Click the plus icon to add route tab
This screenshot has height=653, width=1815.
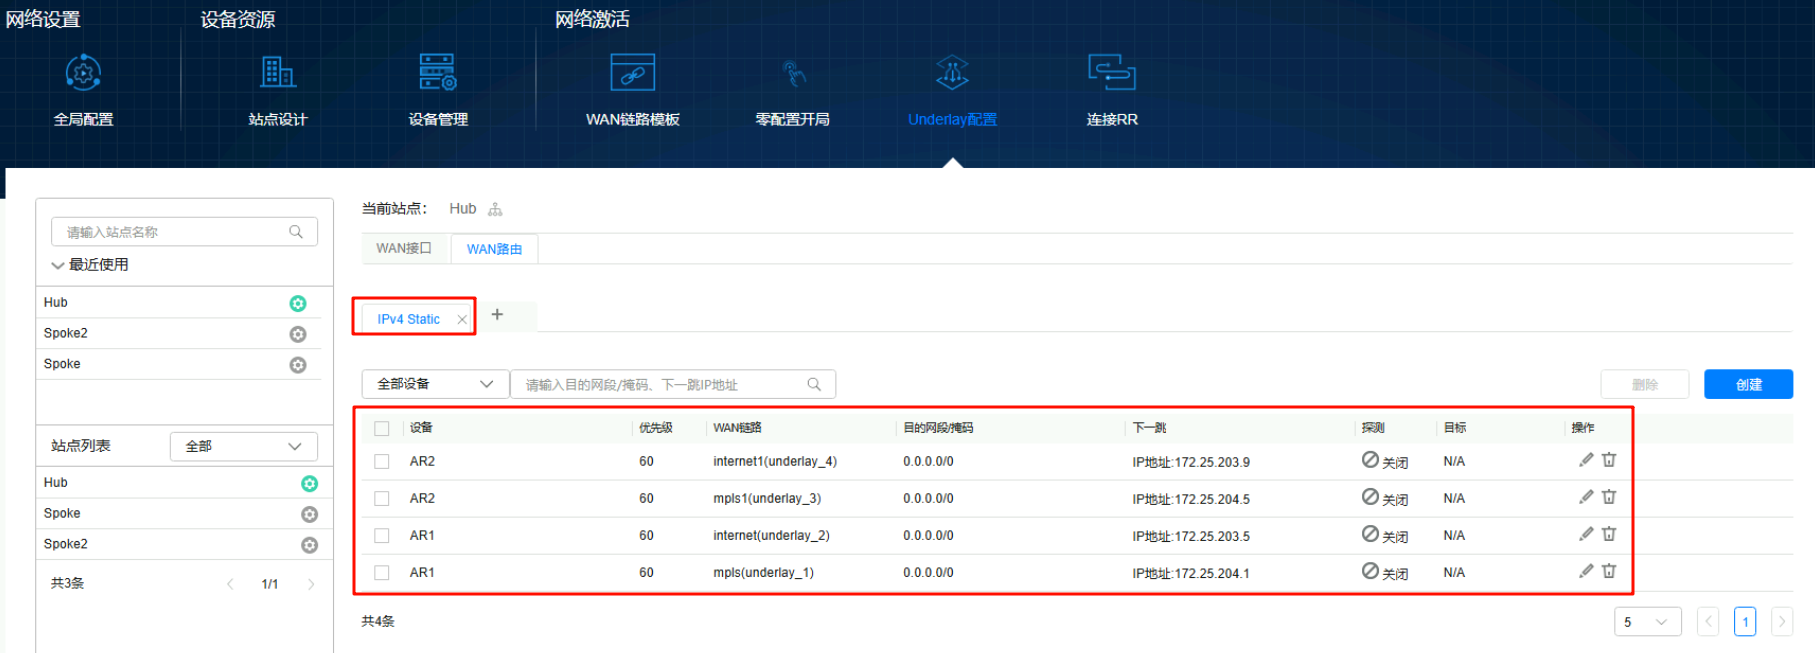[x=497, y=315]
